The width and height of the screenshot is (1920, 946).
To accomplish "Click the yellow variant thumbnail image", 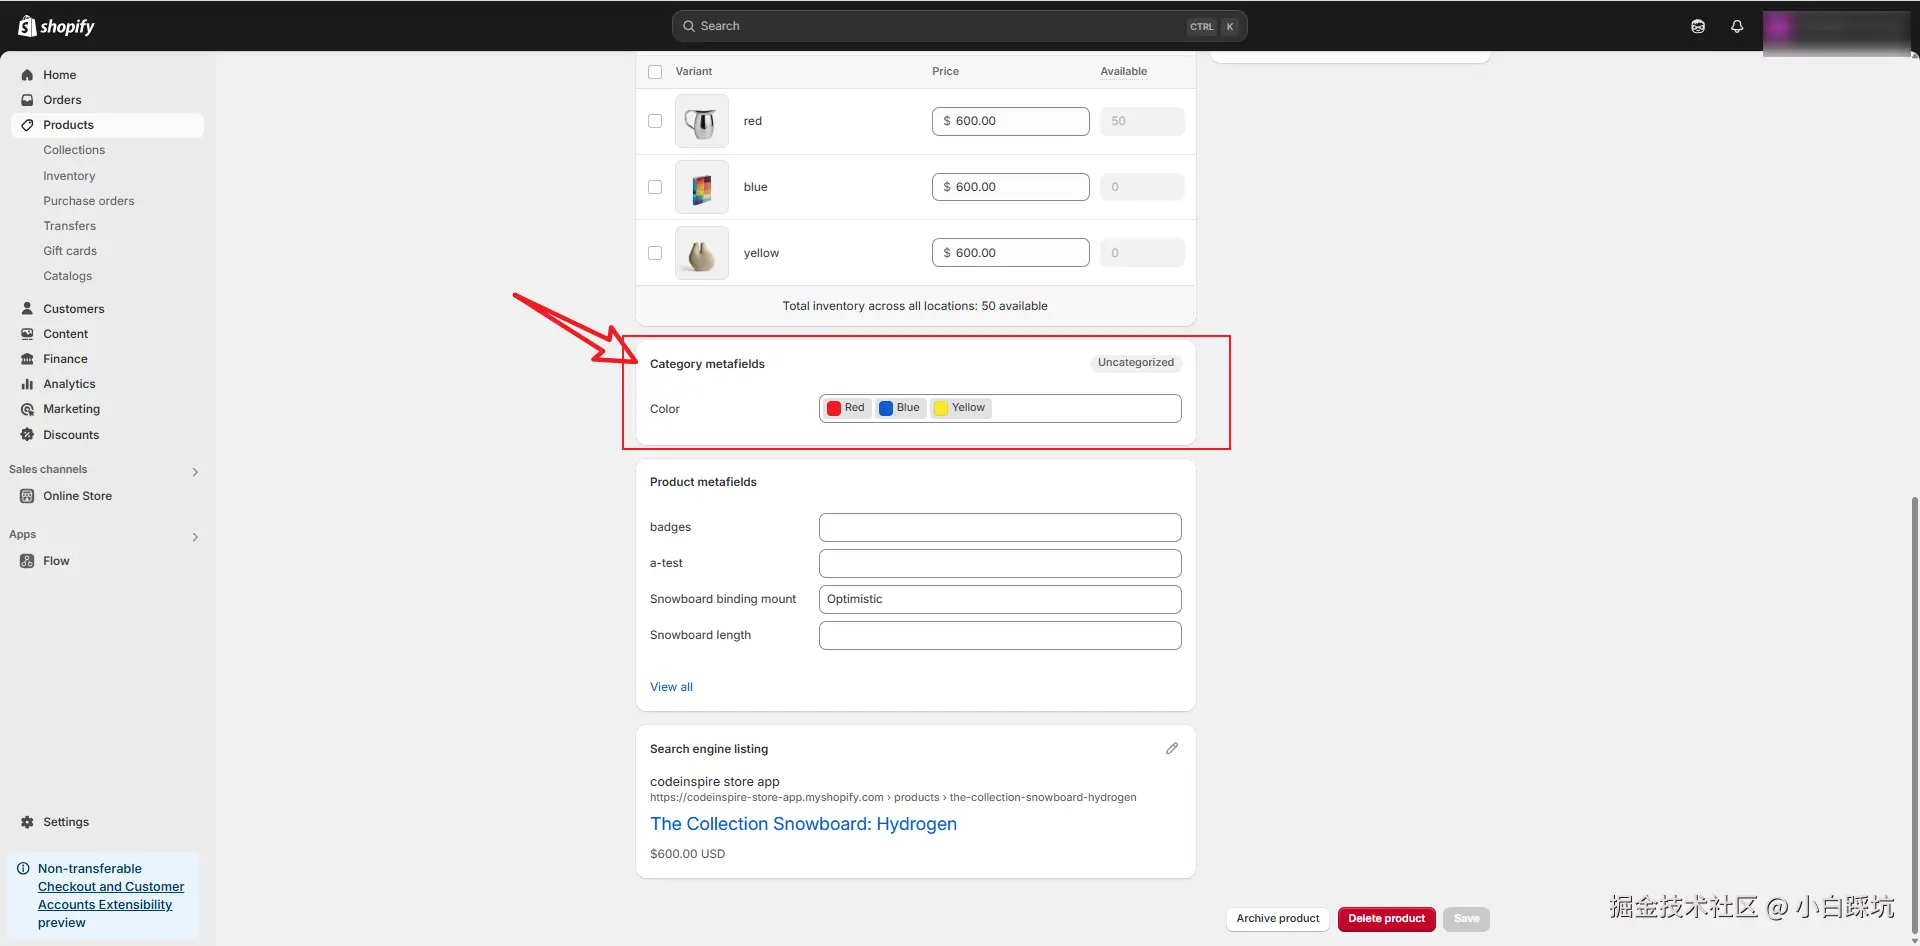I will (x=702, y=253).
